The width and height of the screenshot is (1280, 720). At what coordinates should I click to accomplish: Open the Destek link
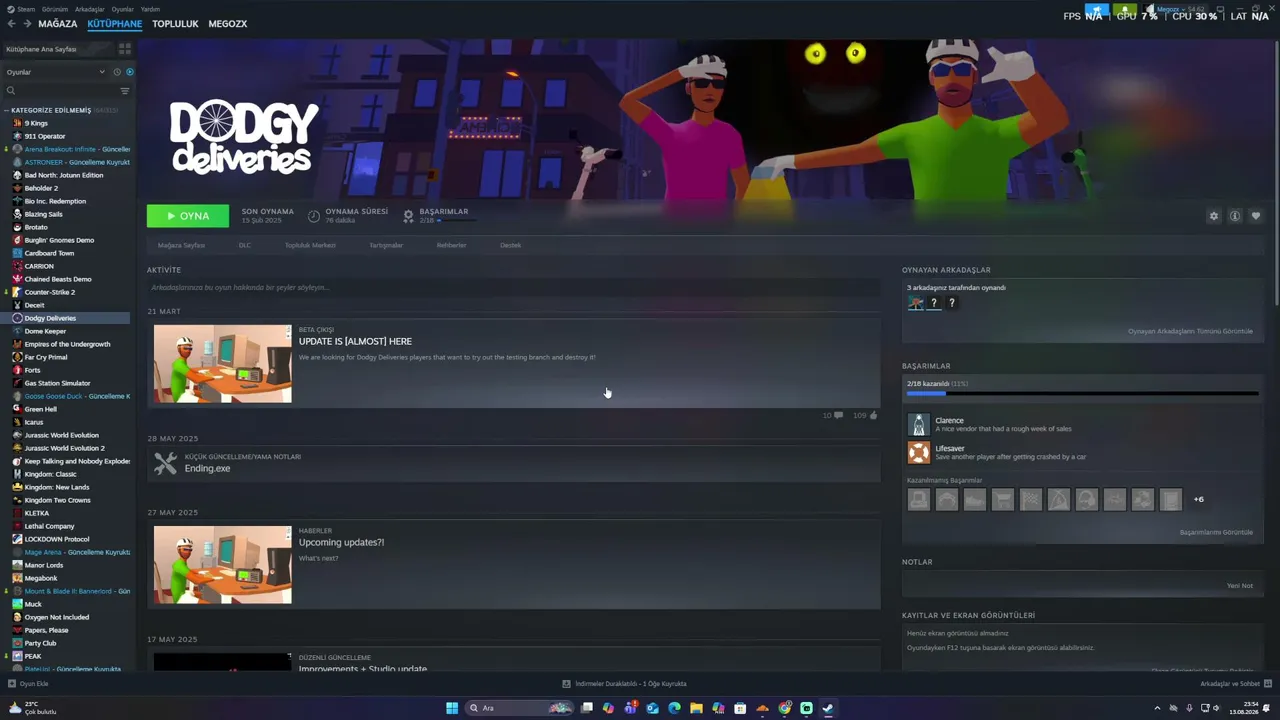click(511, 245)
